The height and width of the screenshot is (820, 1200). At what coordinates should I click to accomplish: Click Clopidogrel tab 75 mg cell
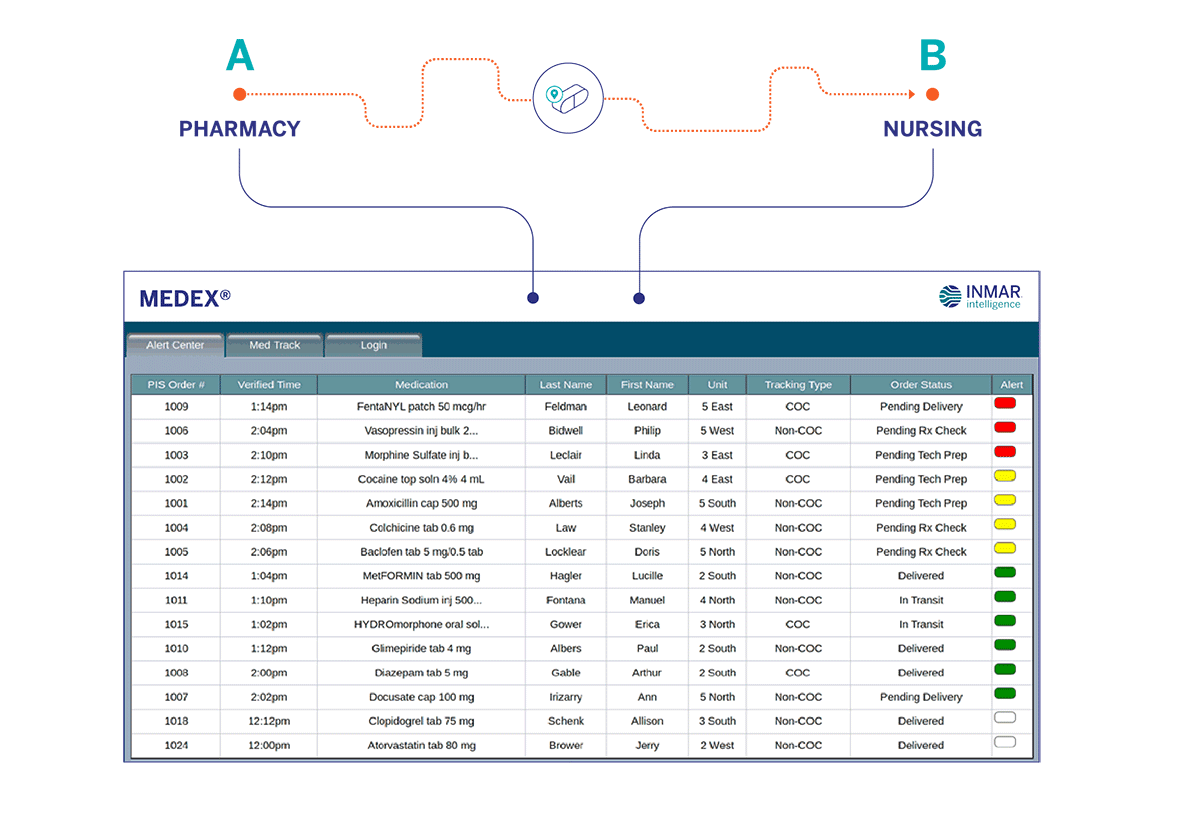tap(421, 721)
